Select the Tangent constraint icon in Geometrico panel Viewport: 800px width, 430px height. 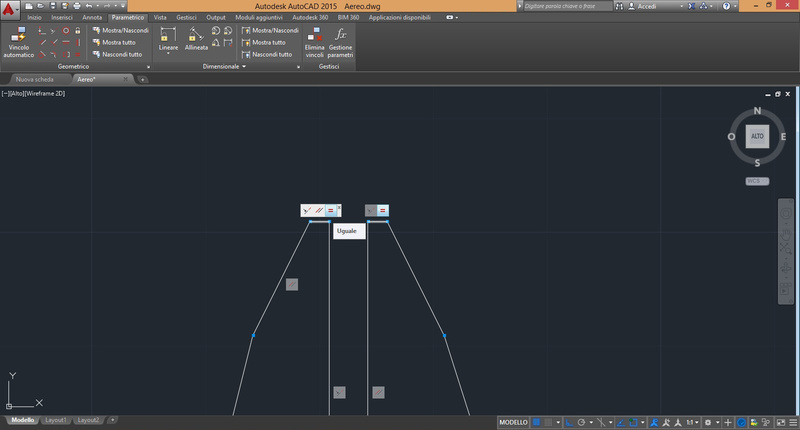coord(42,55)
